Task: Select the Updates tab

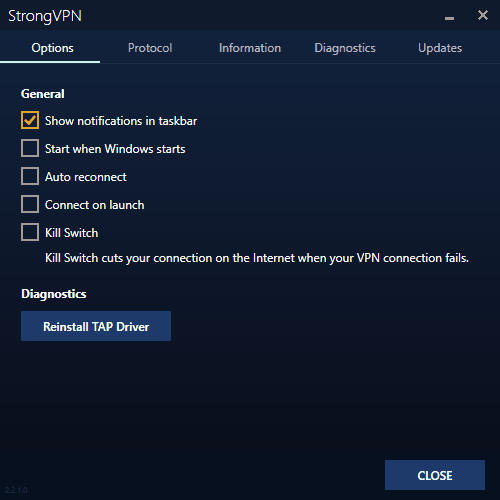Action: (x=440, y=48)
